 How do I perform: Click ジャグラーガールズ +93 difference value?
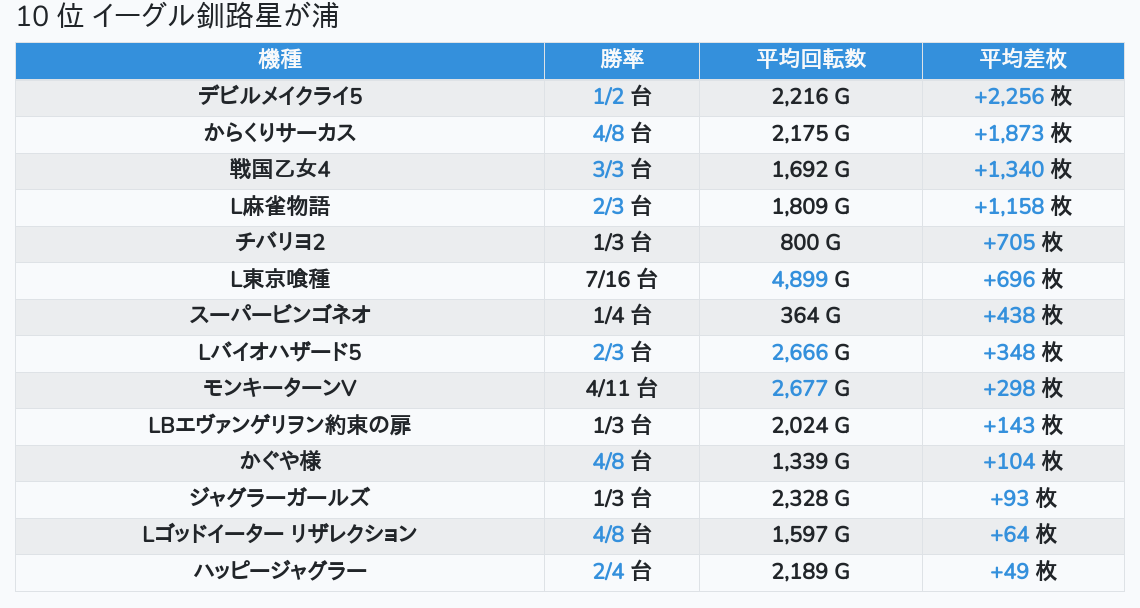pyautogui.click(x=1009, y=498)
